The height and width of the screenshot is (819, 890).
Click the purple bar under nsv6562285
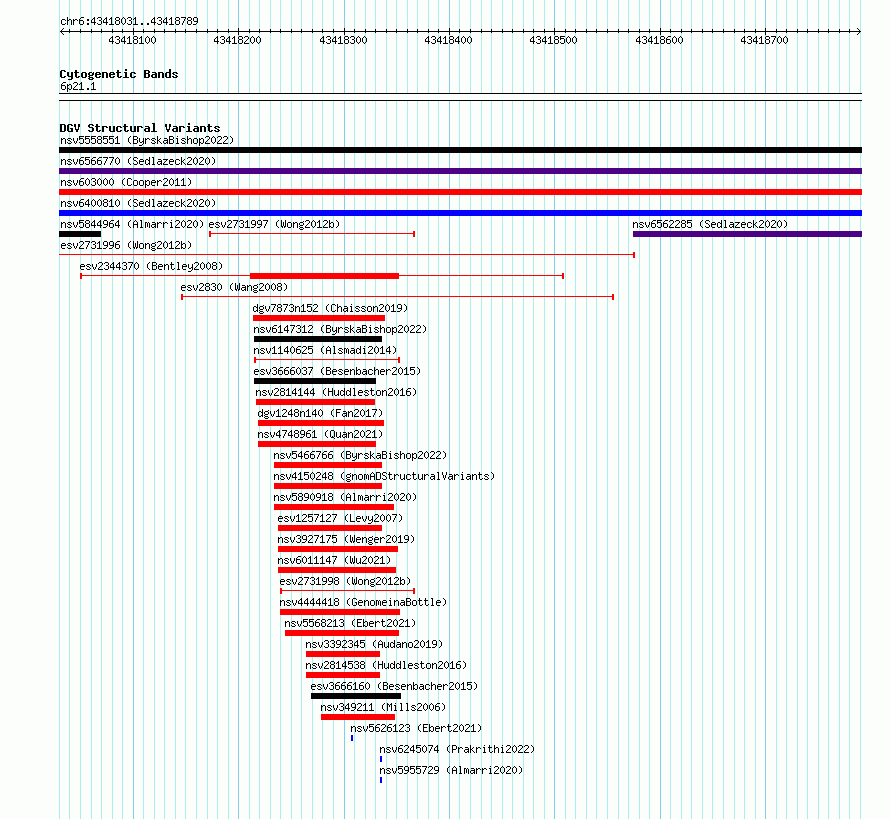[748, 234]
